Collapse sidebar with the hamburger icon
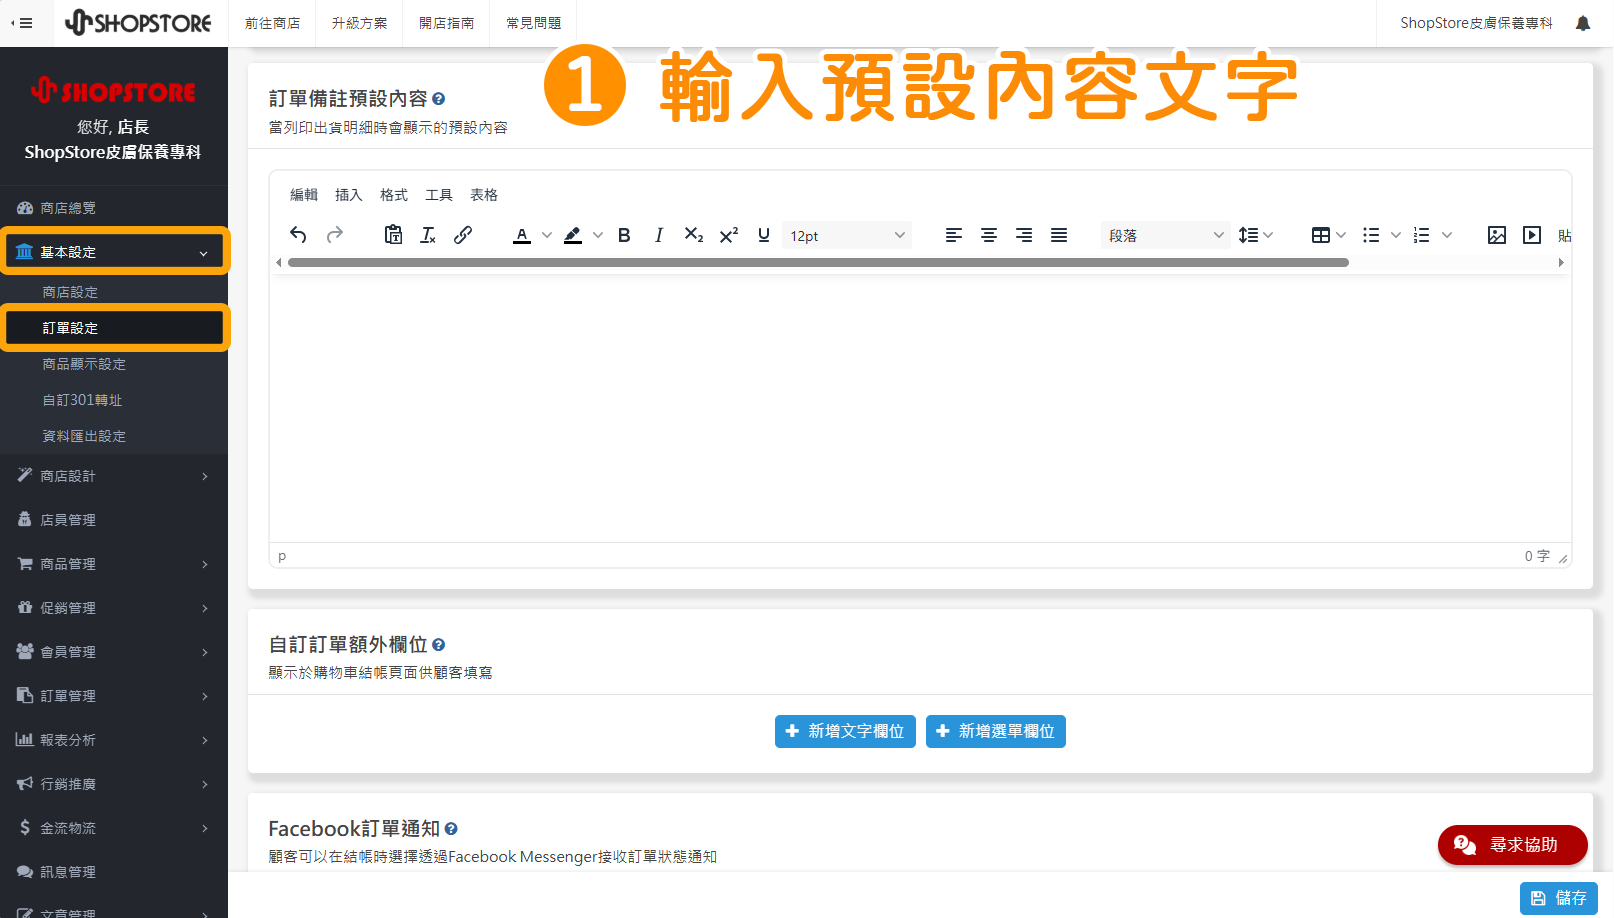This screenshot has height=918, width=1614. pos(22,23)
